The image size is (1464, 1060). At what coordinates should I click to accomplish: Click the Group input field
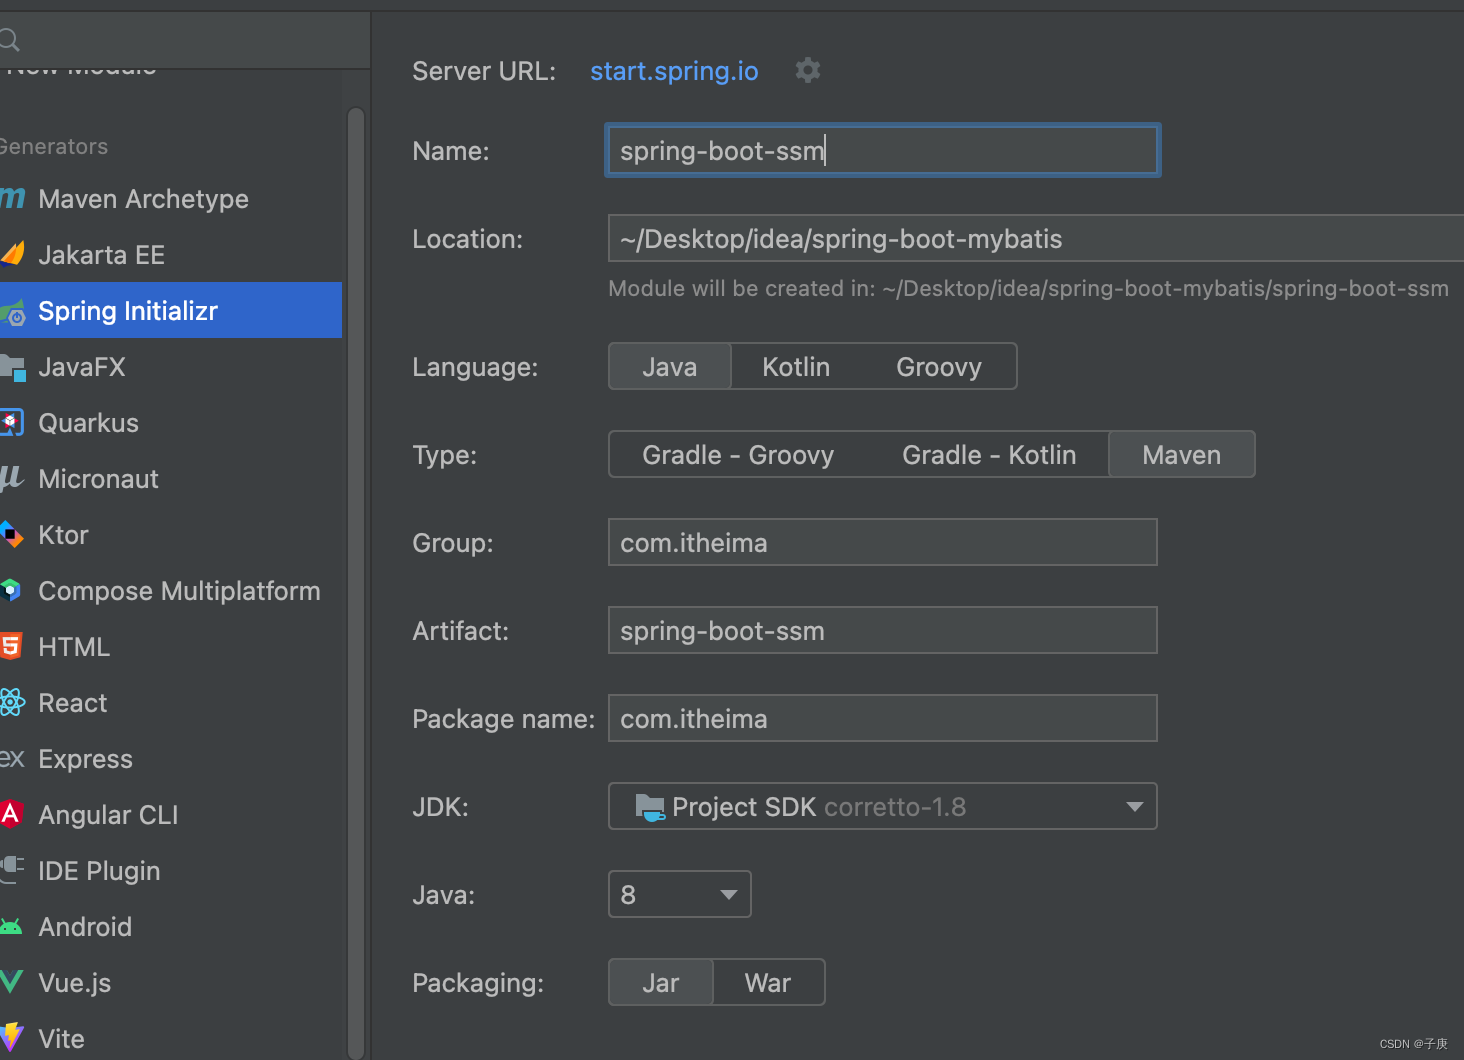coord(882,543)
